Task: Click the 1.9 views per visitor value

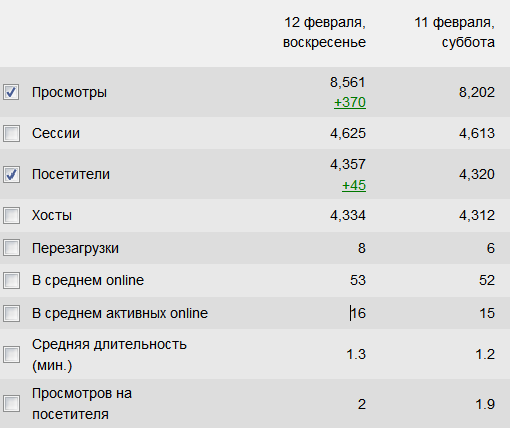Action: 485,404
